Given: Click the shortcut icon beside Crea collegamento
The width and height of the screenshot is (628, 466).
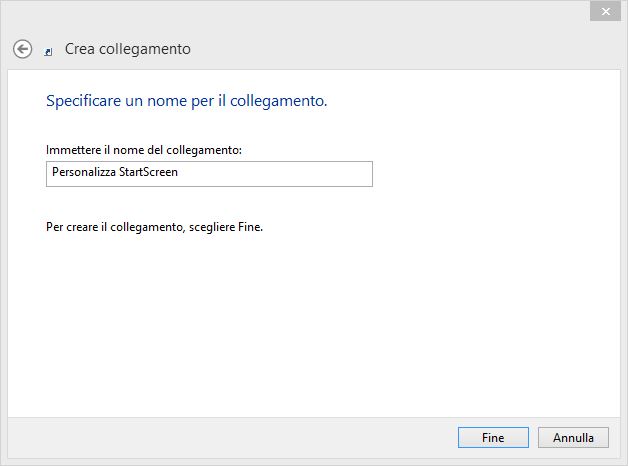Looking at the screenshot, I should [48, 52].
